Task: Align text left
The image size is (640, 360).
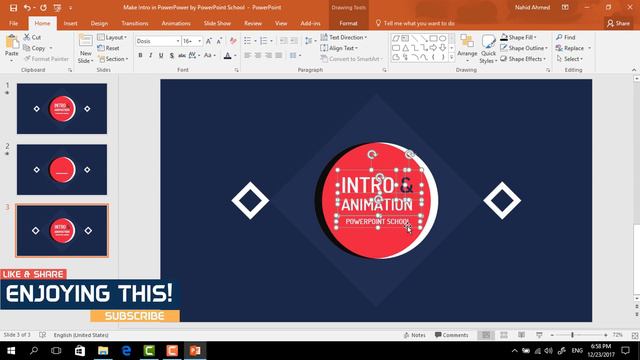Action: [248, 56]
